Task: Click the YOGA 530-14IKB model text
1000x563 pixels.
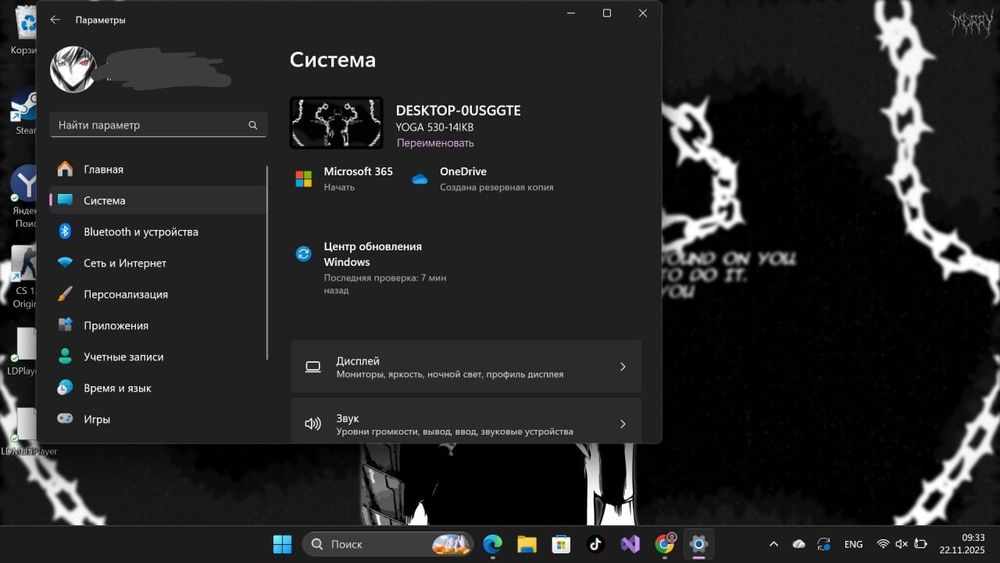Action: tap(434, 127)
